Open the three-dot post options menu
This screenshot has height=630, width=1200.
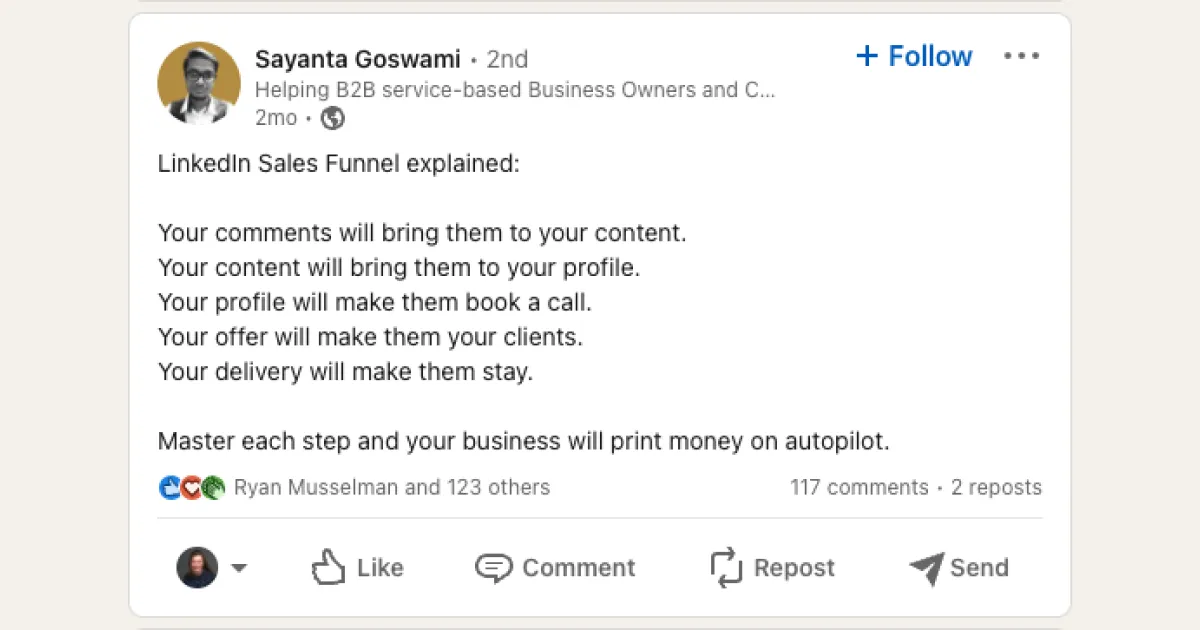click(1021, 56)
